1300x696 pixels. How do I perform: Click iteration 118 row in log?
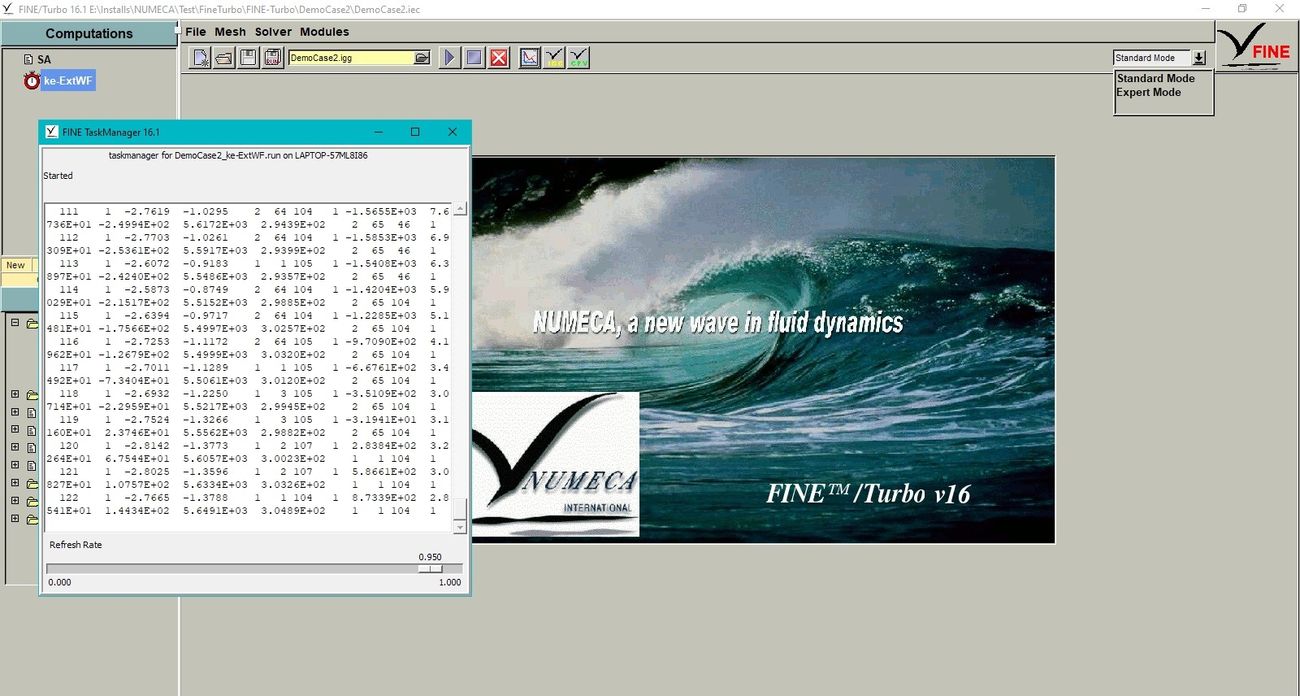pyautogui.click(x=249, y=394)
